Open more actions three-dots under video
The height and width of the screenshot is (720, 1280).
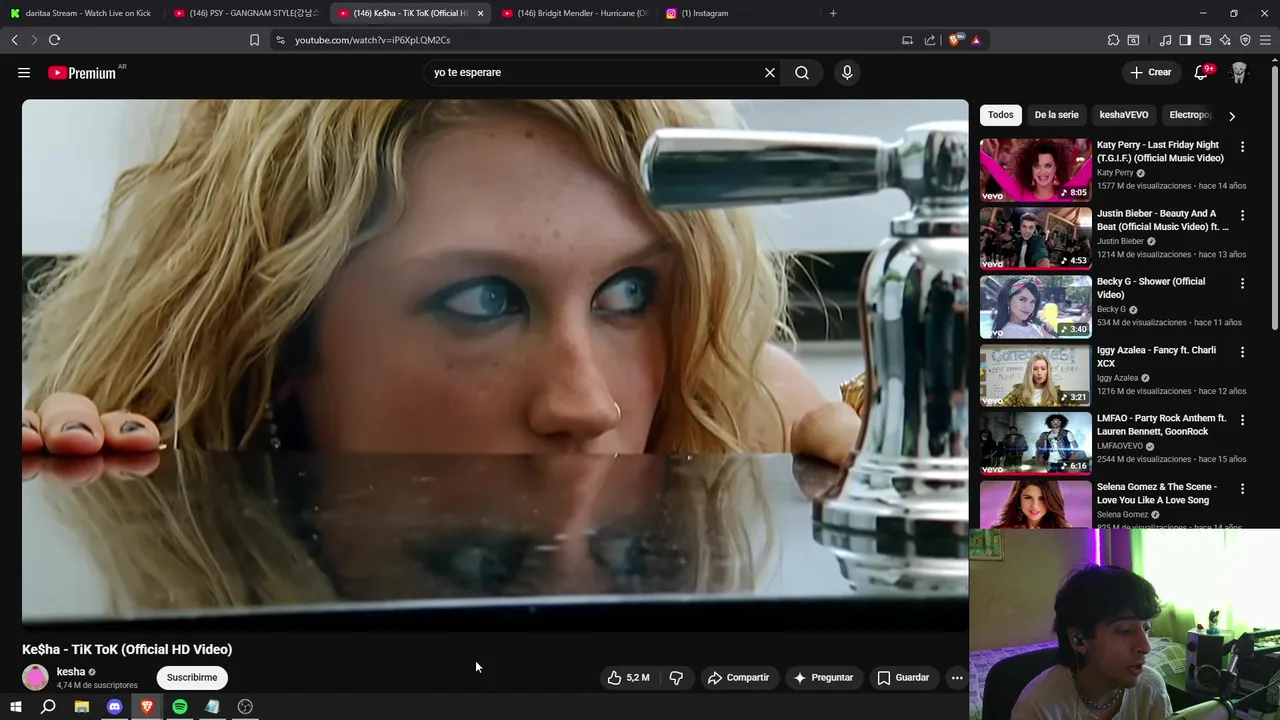[x=957, y=677]
